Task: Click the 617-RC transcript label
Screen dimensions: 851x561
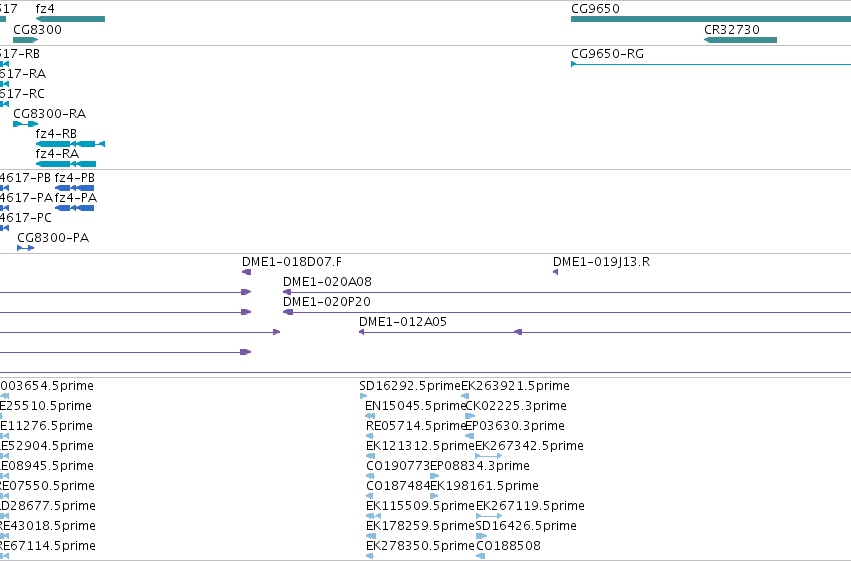Action: click(22, 94)
